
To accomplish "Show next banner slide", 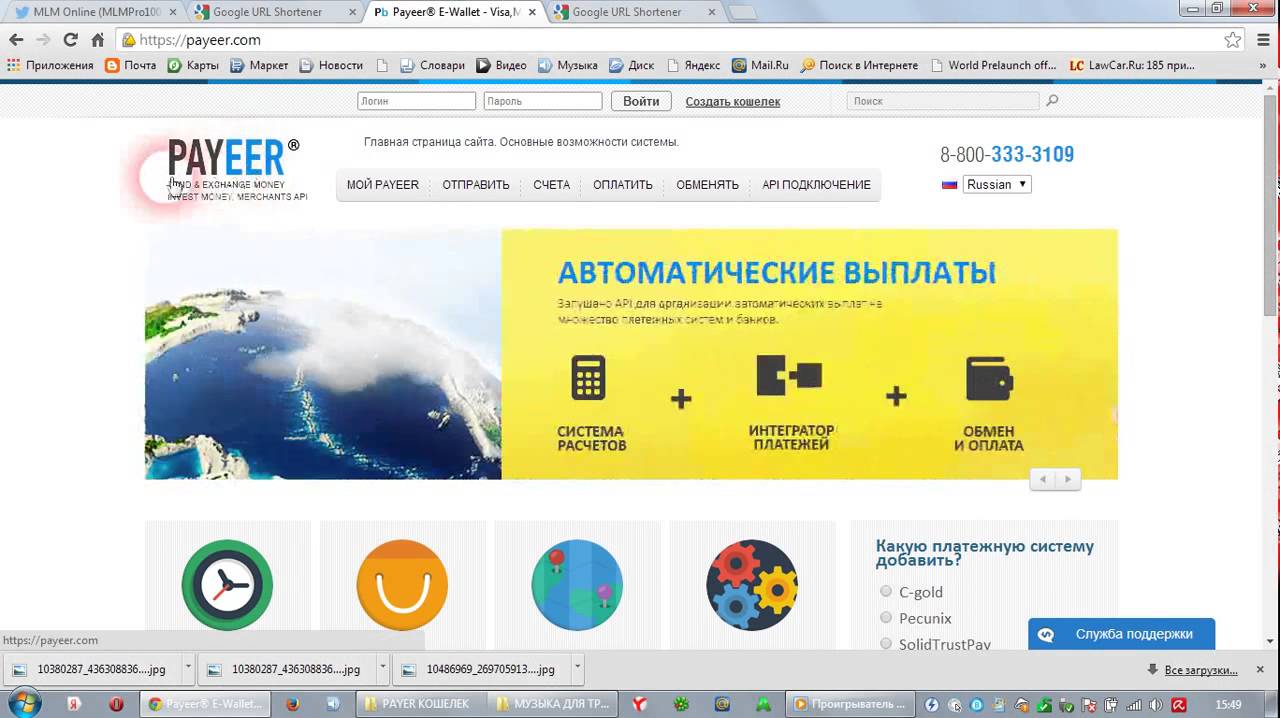I will (1068, 480).
